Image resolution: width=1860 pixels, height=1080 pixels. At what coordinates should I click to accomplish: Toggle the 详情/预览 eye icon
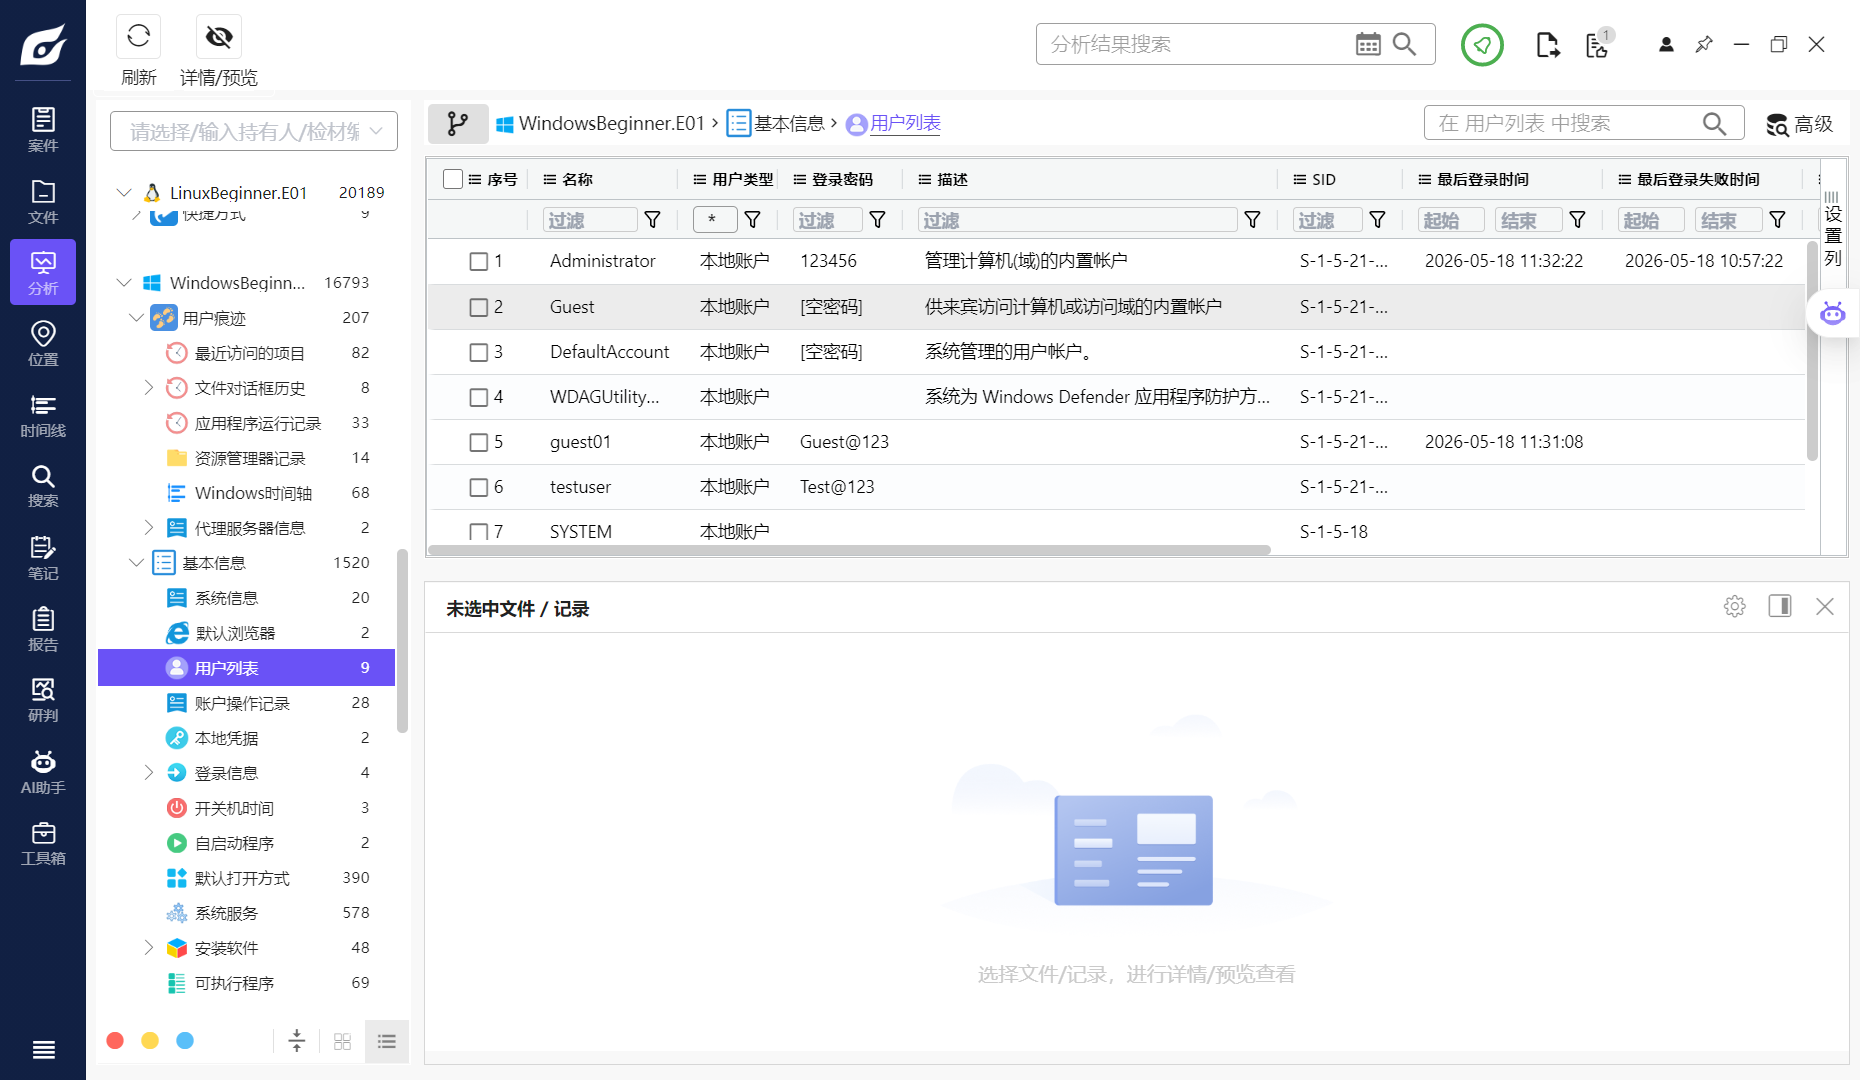[219, 37]
